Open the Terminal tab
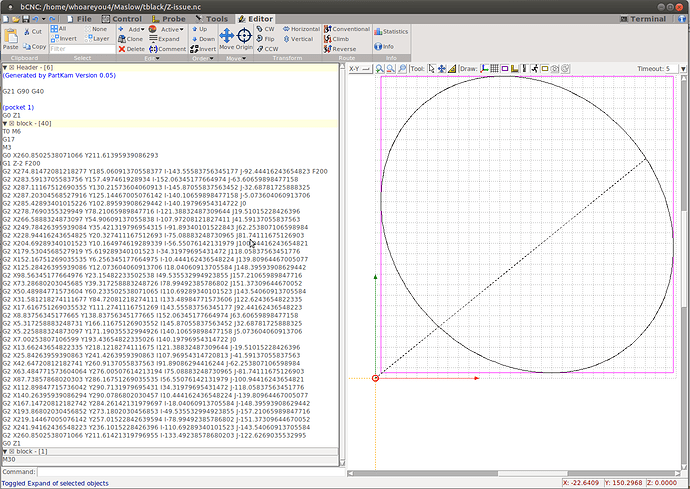The height and width of the screenshot is (489, 690). tap(643, 19)
